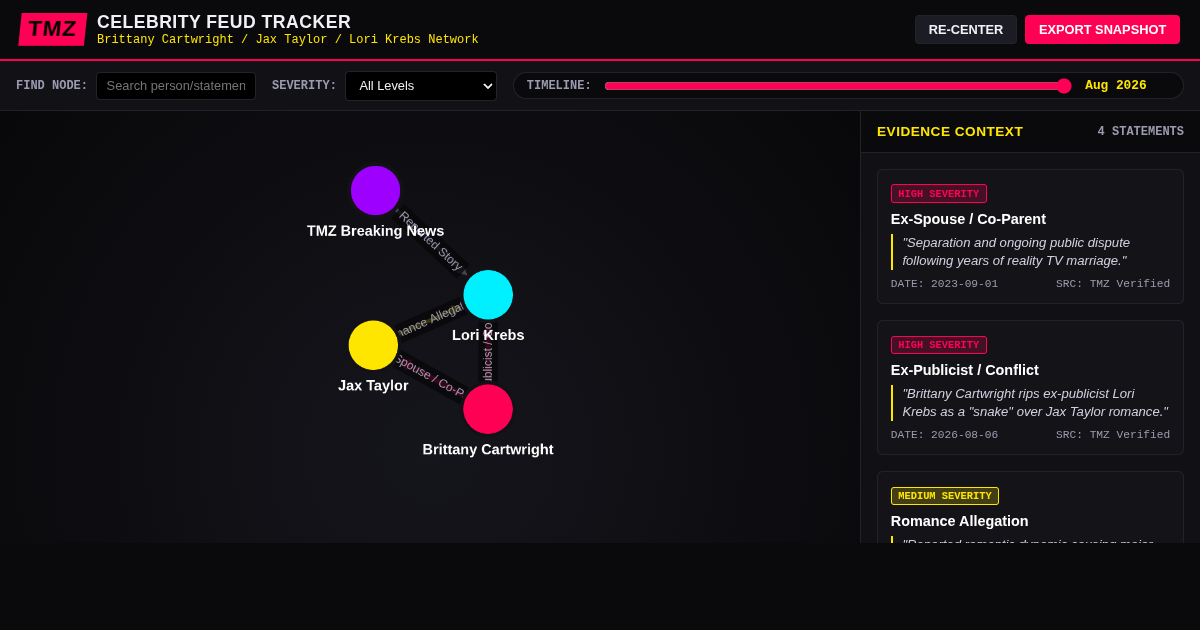Viewport: 1200px width, 630px height.
Task: Click SRC: TMZ Verified on Ex-Spouse card
Action: pyautogui.click(x=1113, y=284)
